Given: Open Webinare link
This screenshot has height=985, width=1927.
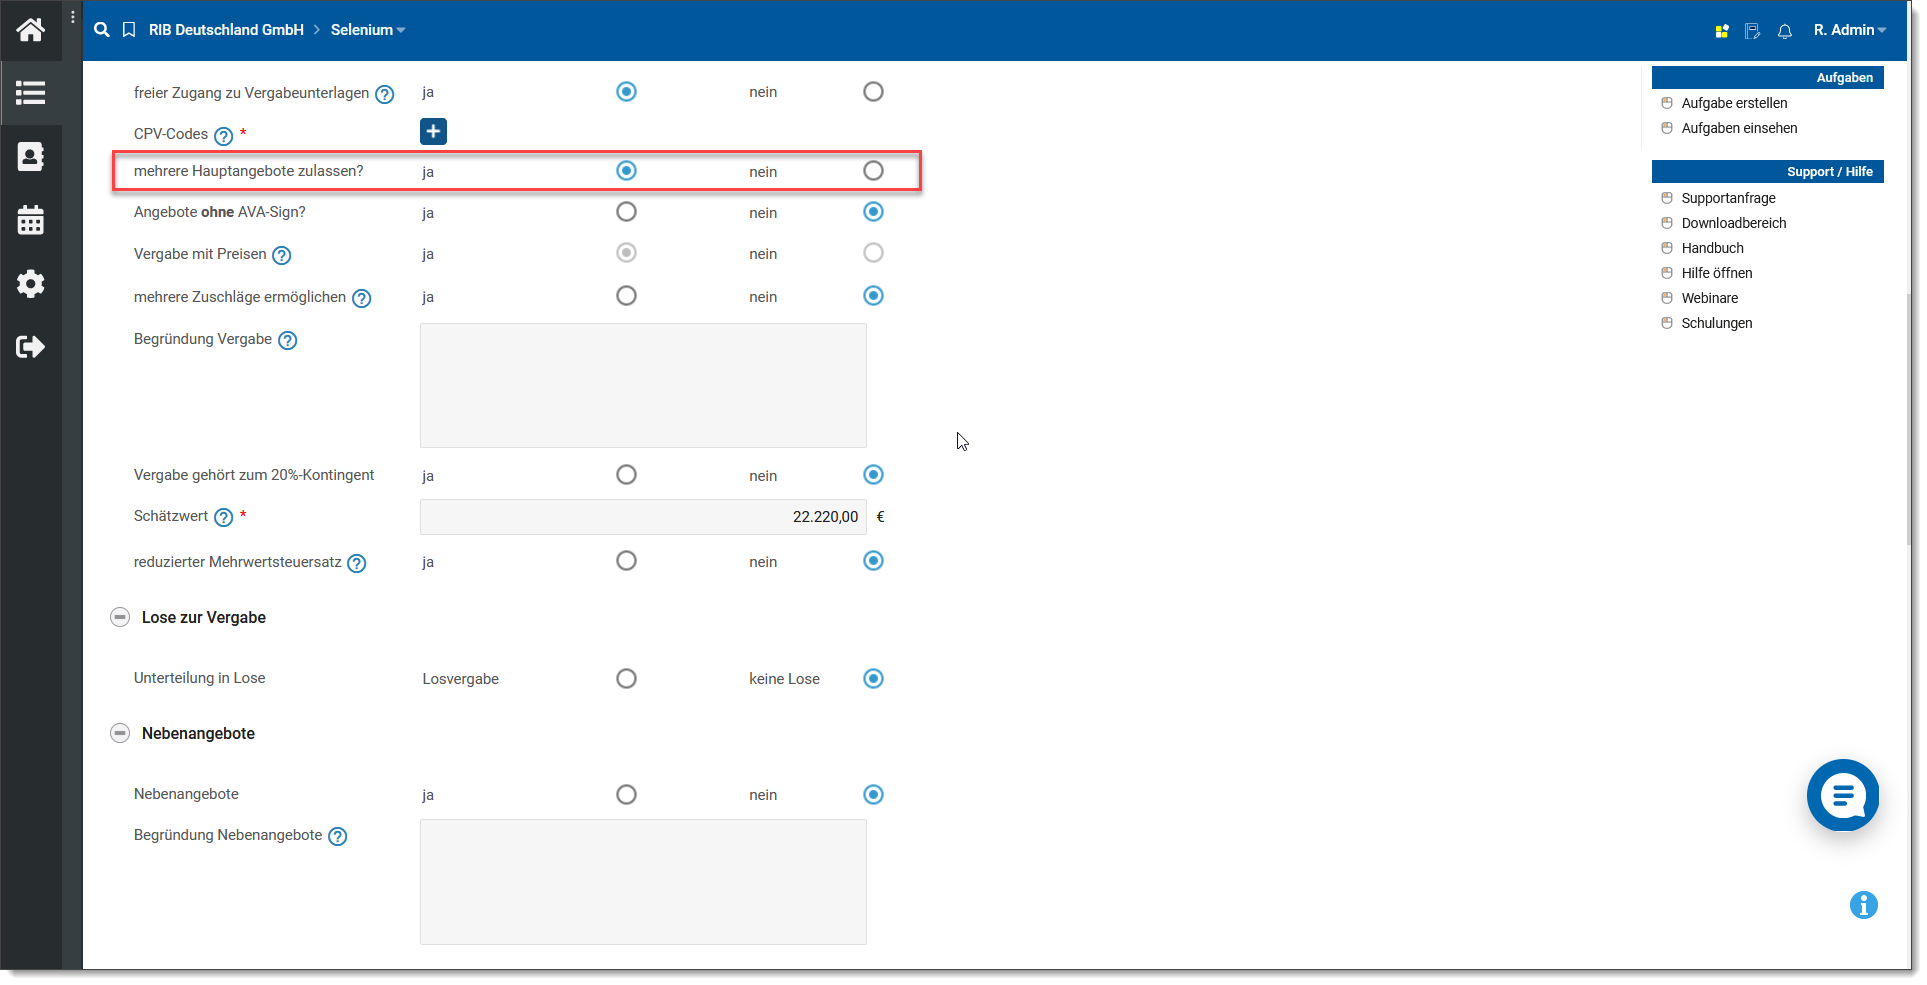Looking at the screenshot, I should (1709, 298).
